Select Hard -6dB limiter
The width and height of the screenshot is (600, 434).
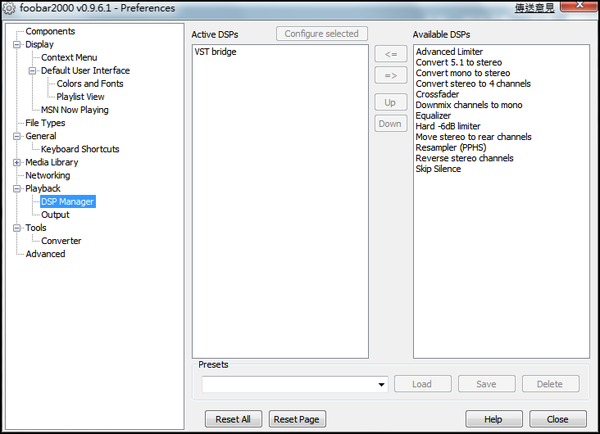point(448,126)
